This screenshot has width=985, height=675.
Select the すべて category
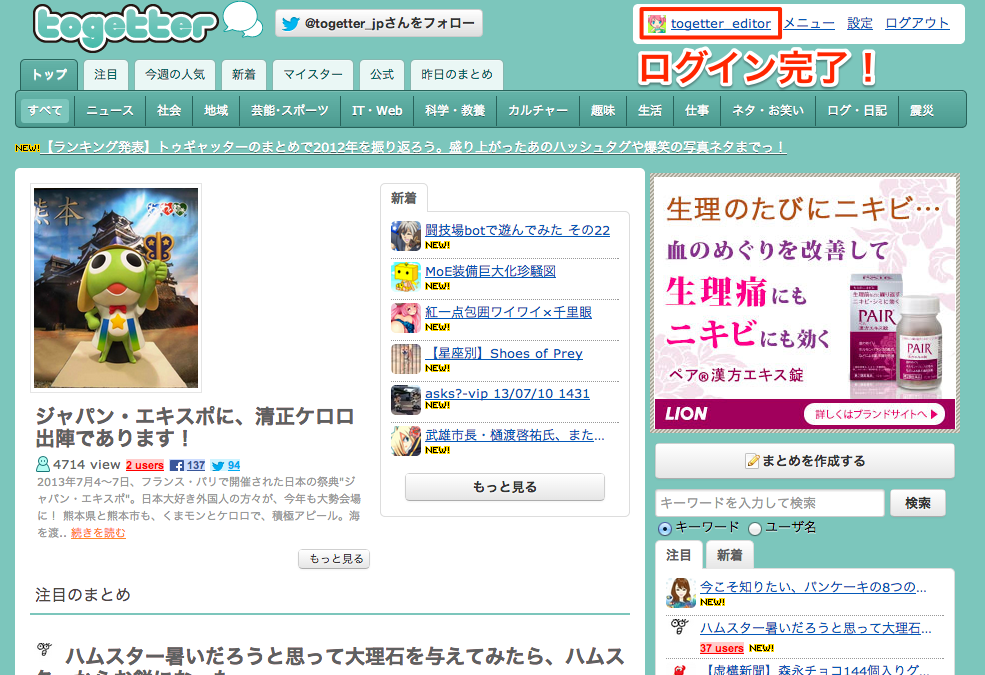pyautogui.click(x=45, y=111)
